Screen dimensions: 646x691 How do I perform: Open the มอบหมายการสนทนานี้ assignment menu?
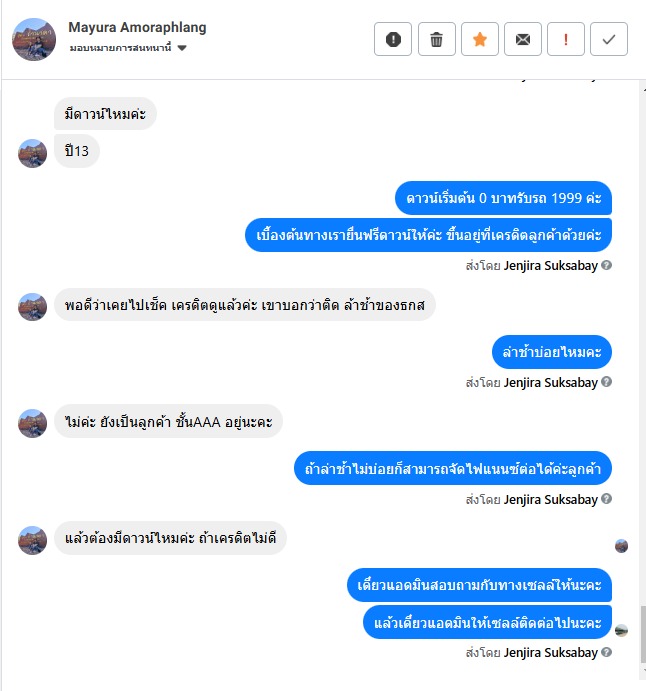128,48
